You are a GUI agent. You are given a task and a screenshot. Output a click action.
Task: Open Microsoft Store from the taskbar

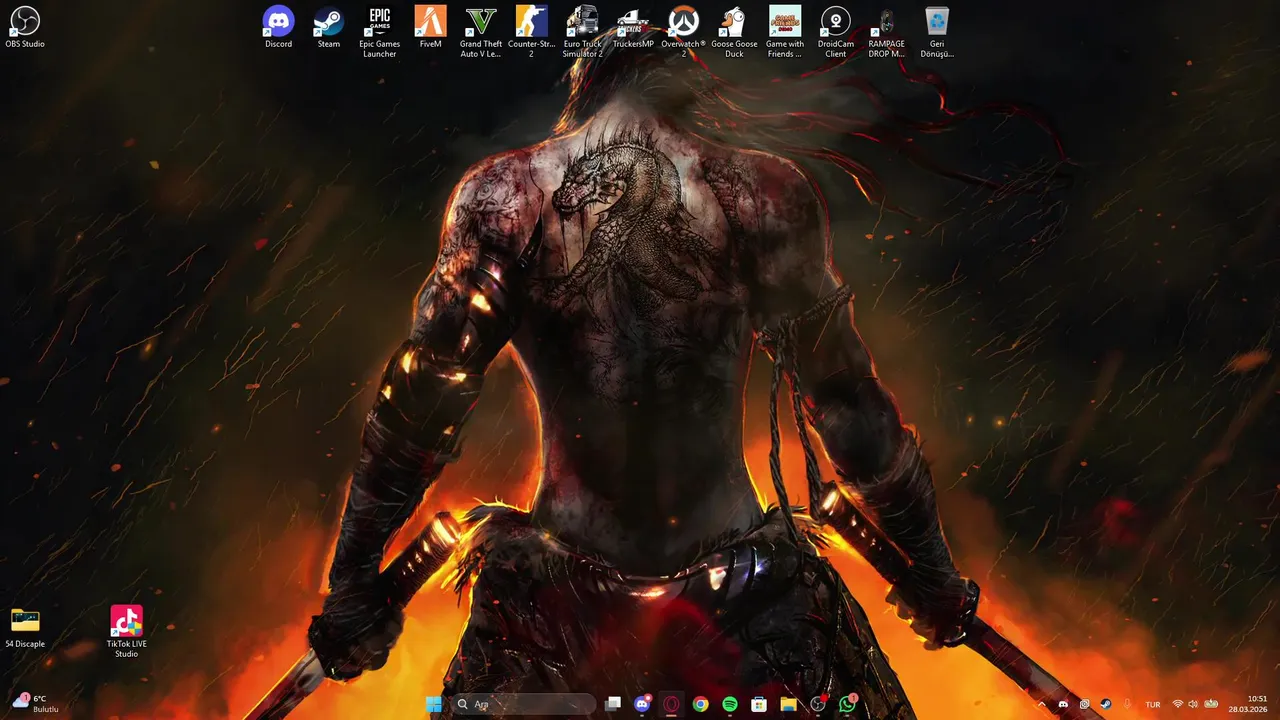tap(759, 704)
